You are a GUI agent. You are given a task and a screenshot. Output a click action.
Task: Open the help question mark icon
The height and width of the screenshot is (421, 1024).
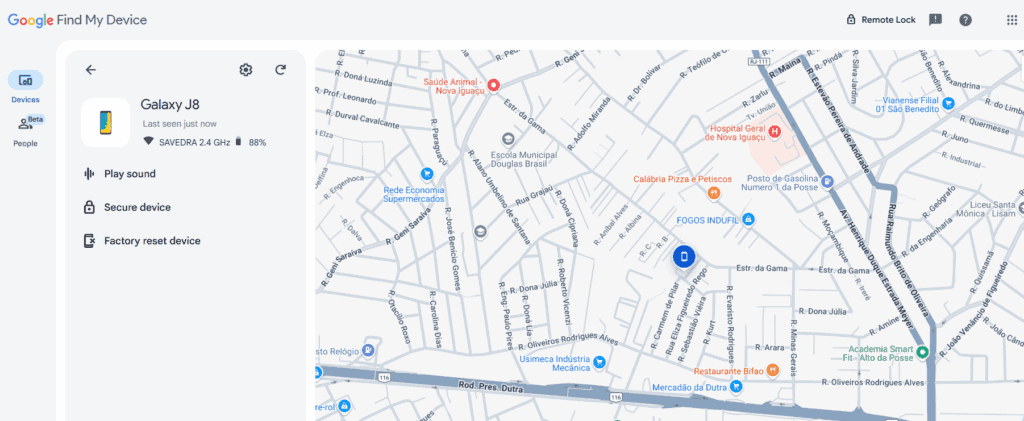pyautogui.click(x=965, y=20)
